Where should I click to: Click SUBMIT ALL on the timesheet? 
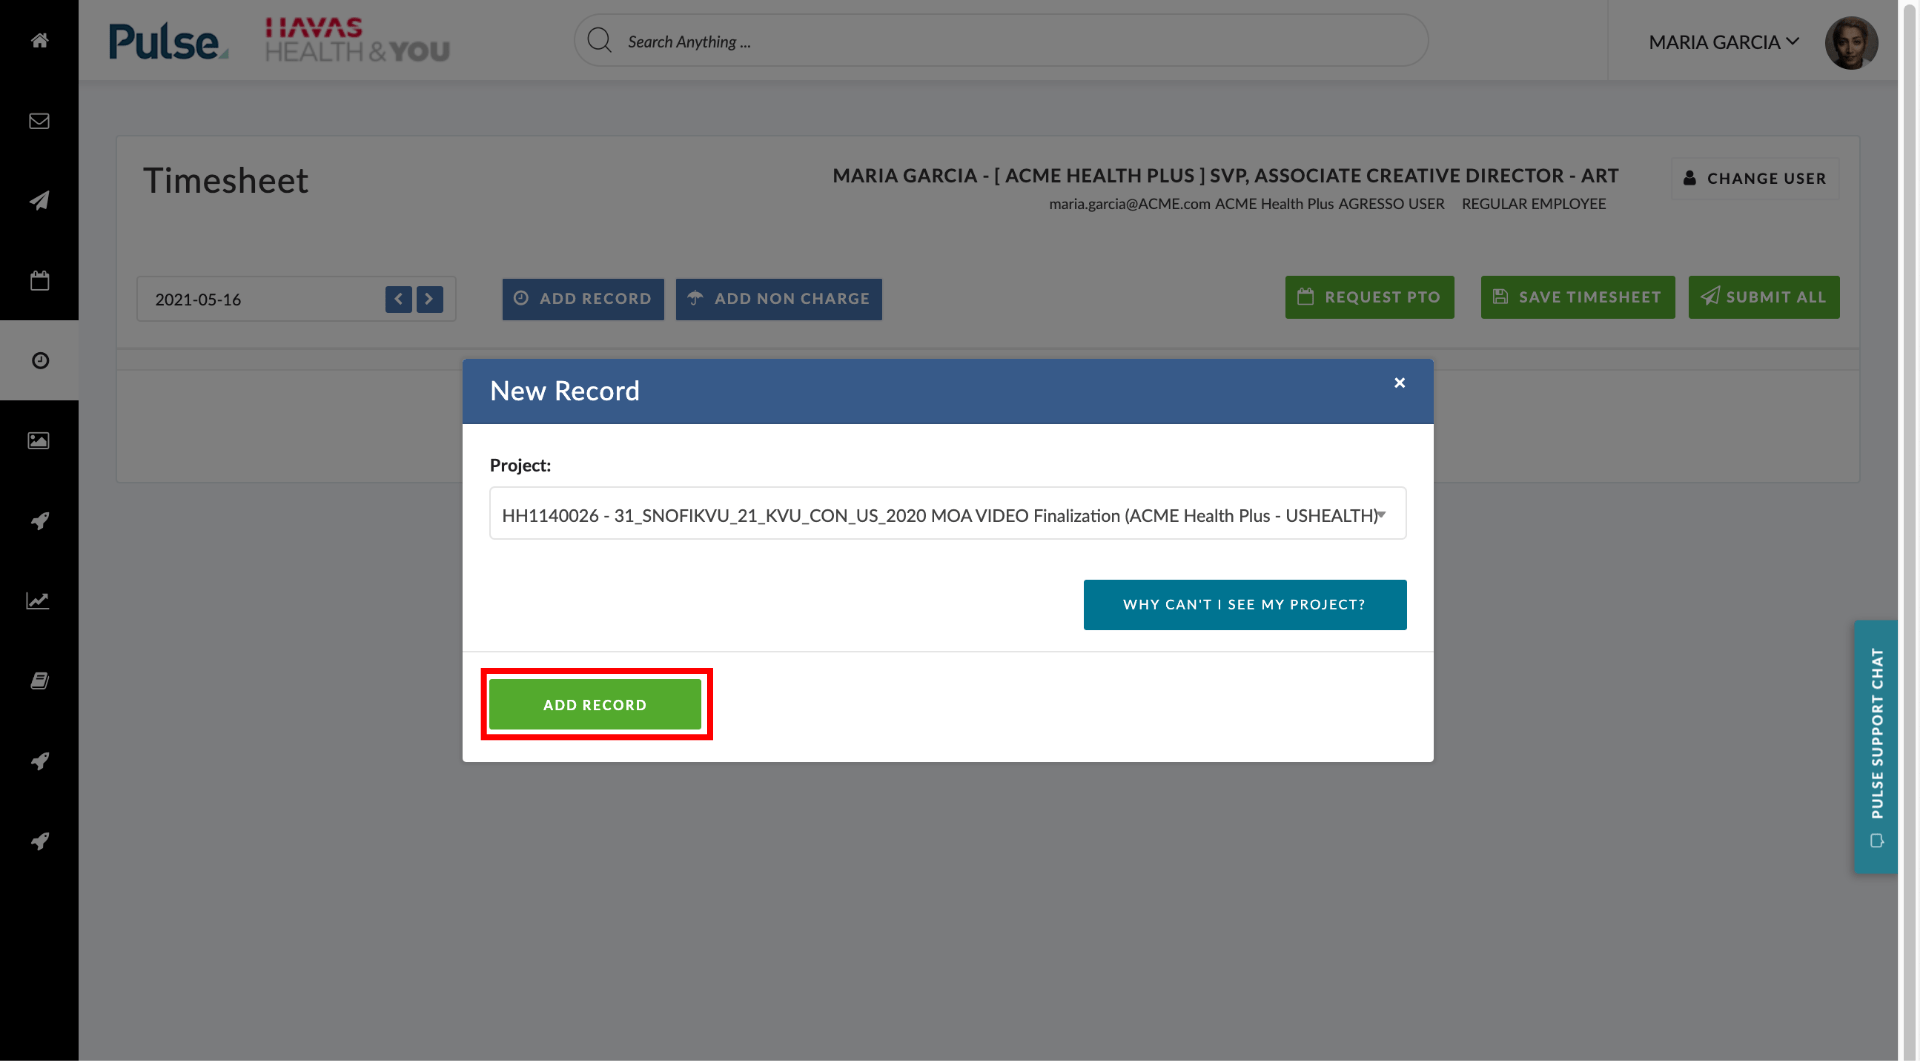point(1763,297)
